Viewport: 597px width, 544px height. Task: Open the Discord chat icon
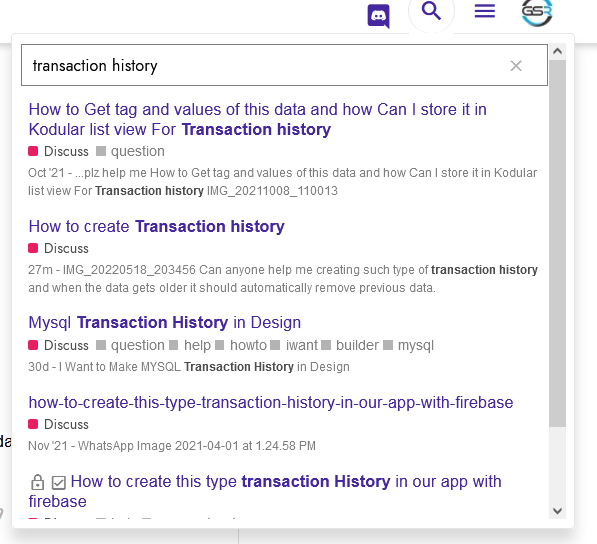378,16
